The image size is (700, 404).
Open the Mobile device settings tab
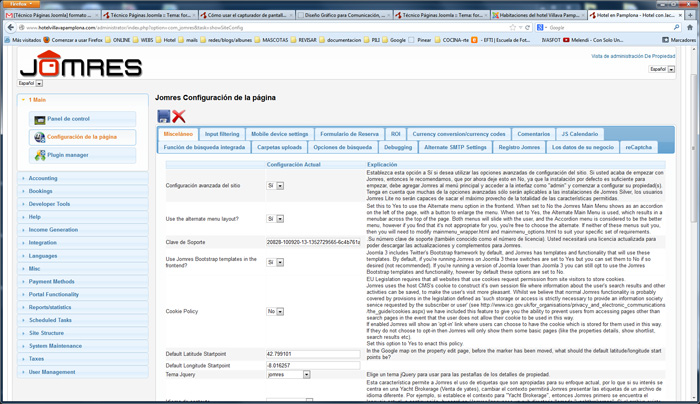coord(279,134)
